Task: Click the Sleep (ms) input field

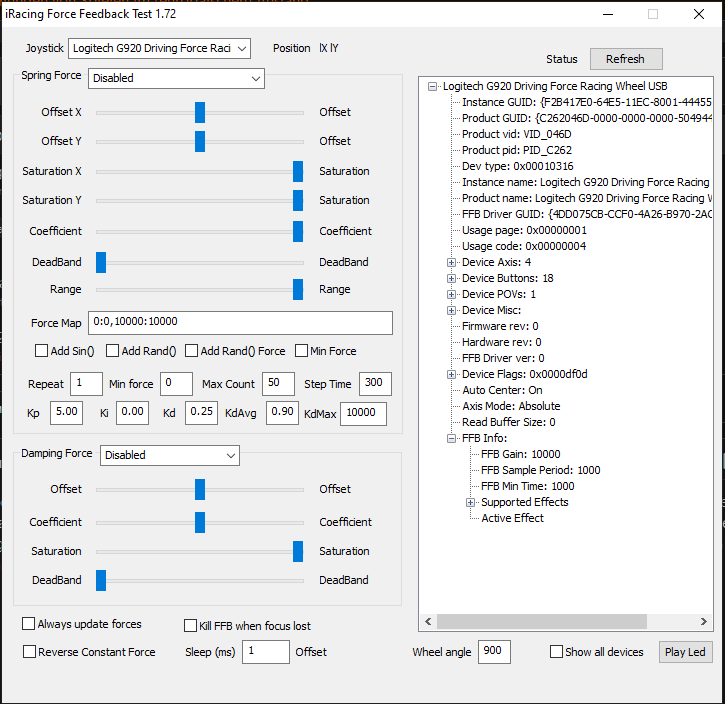Action: 266,652
